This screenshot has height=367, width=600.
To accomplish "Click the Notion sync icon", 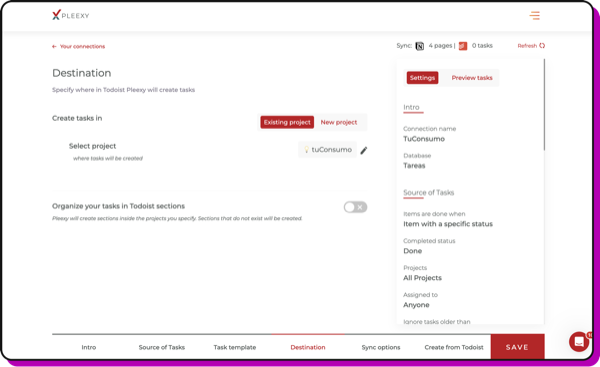I will (420, 46).
